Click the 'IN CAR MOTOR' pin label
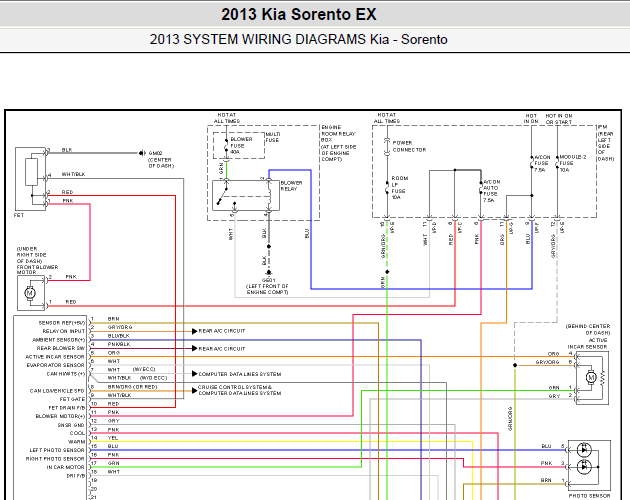Viewport: 630px width, 500px height. [65, 467]
